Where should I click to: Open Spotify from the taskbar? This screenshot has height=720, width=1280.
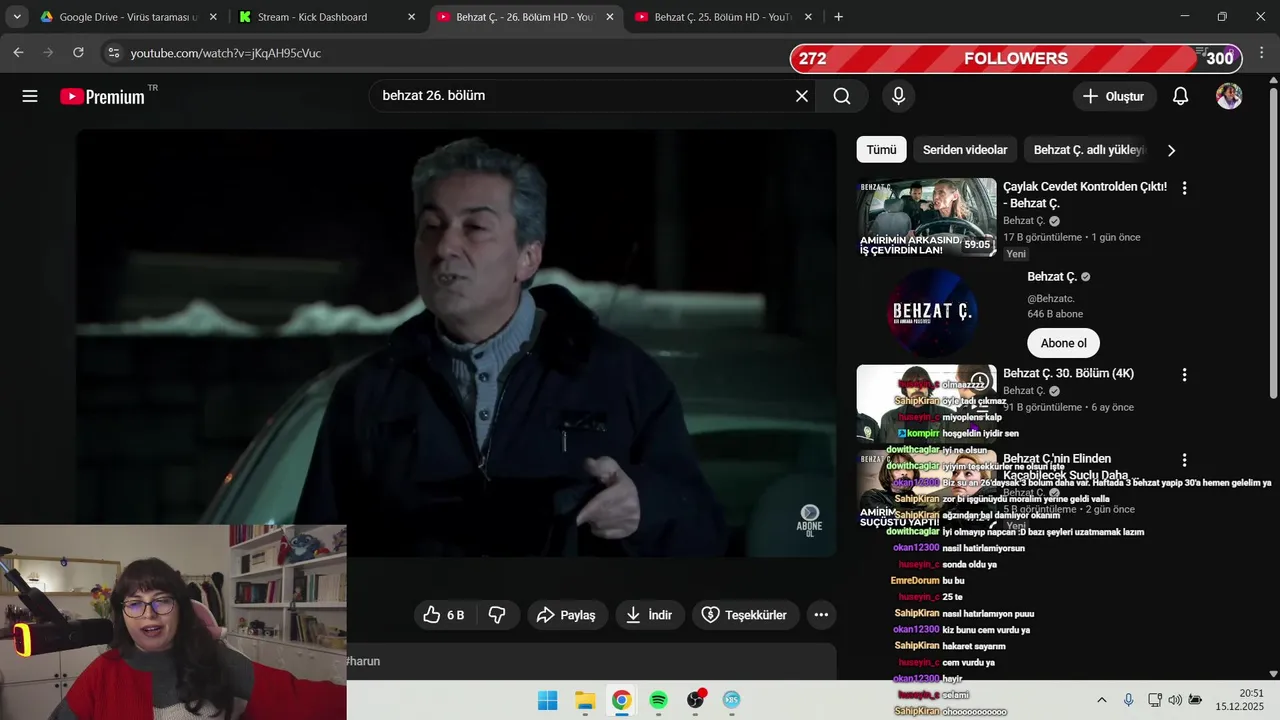coord(658,700)
